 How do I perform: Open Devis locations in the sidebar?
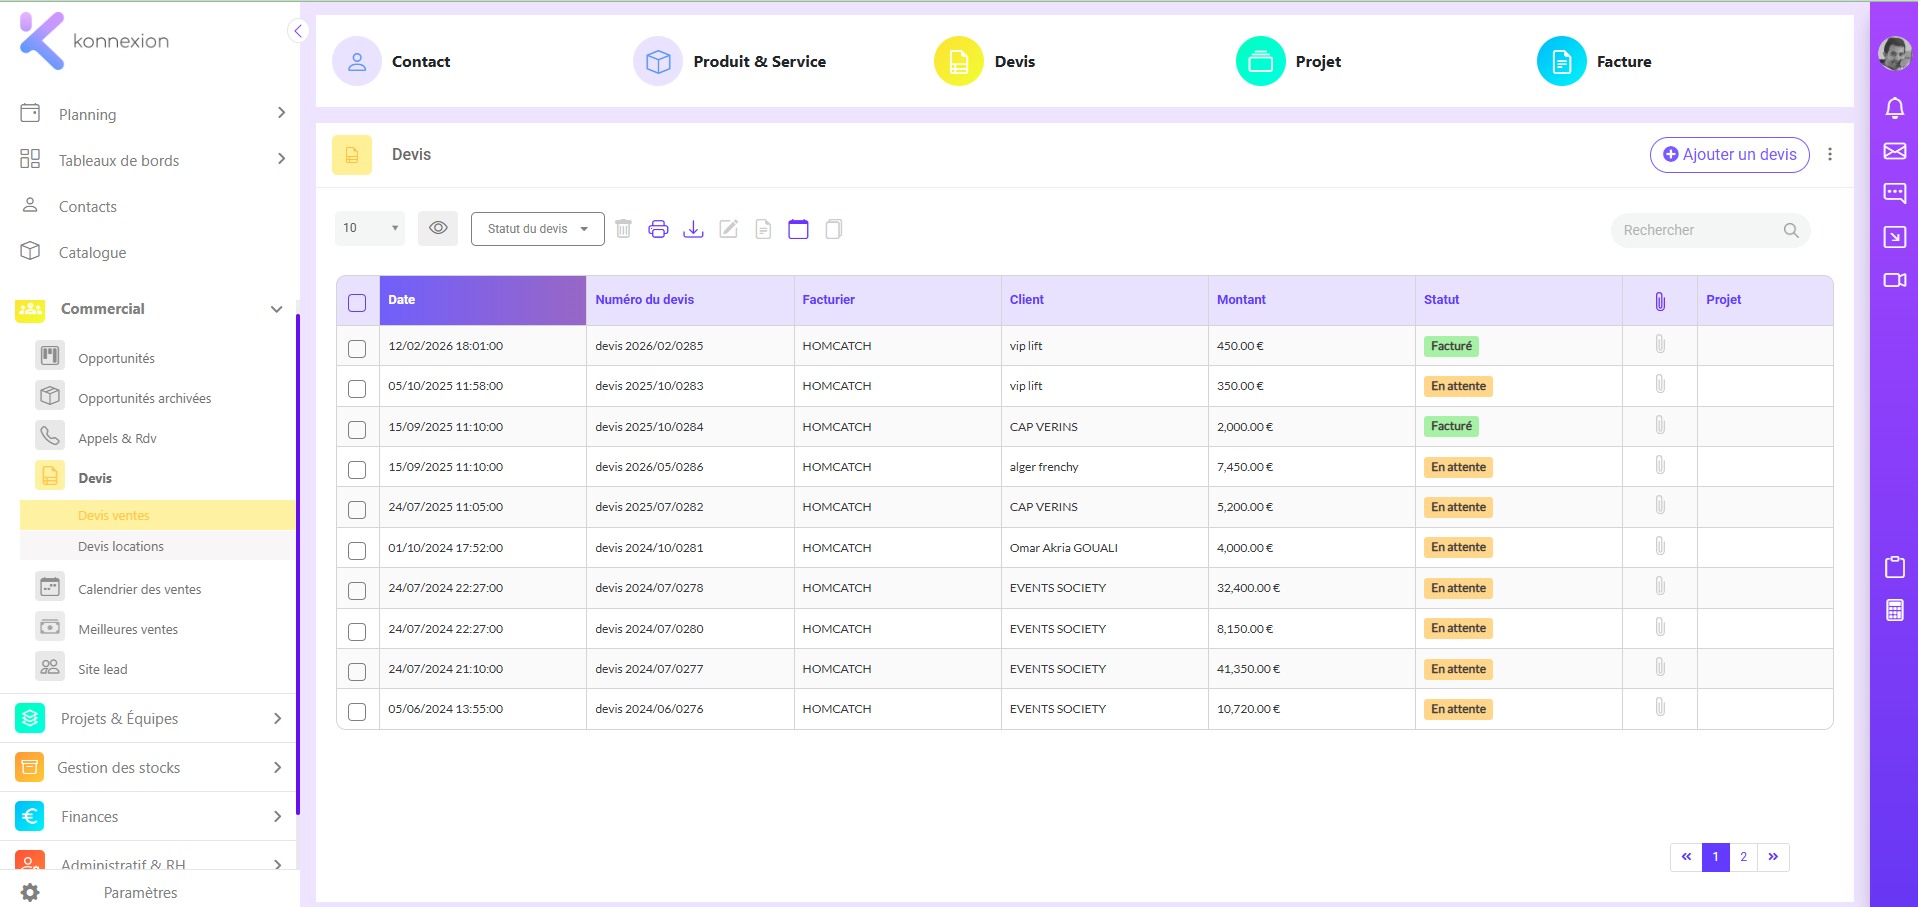pyautogui.click(x=121, y=546)
